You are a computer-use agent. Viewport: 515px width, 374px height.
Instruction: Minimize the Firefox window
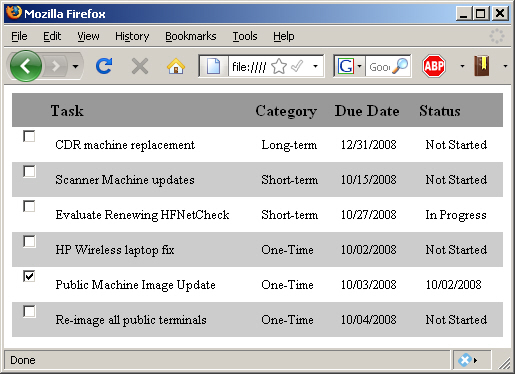point(464,13)
